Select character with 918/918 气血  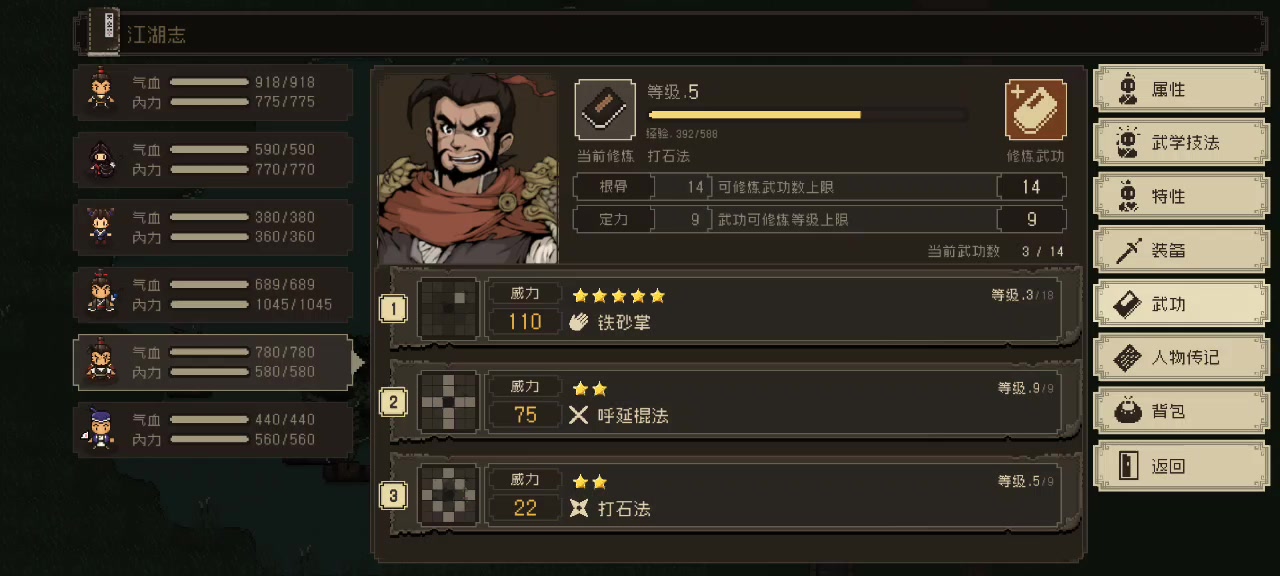(213, 92)
